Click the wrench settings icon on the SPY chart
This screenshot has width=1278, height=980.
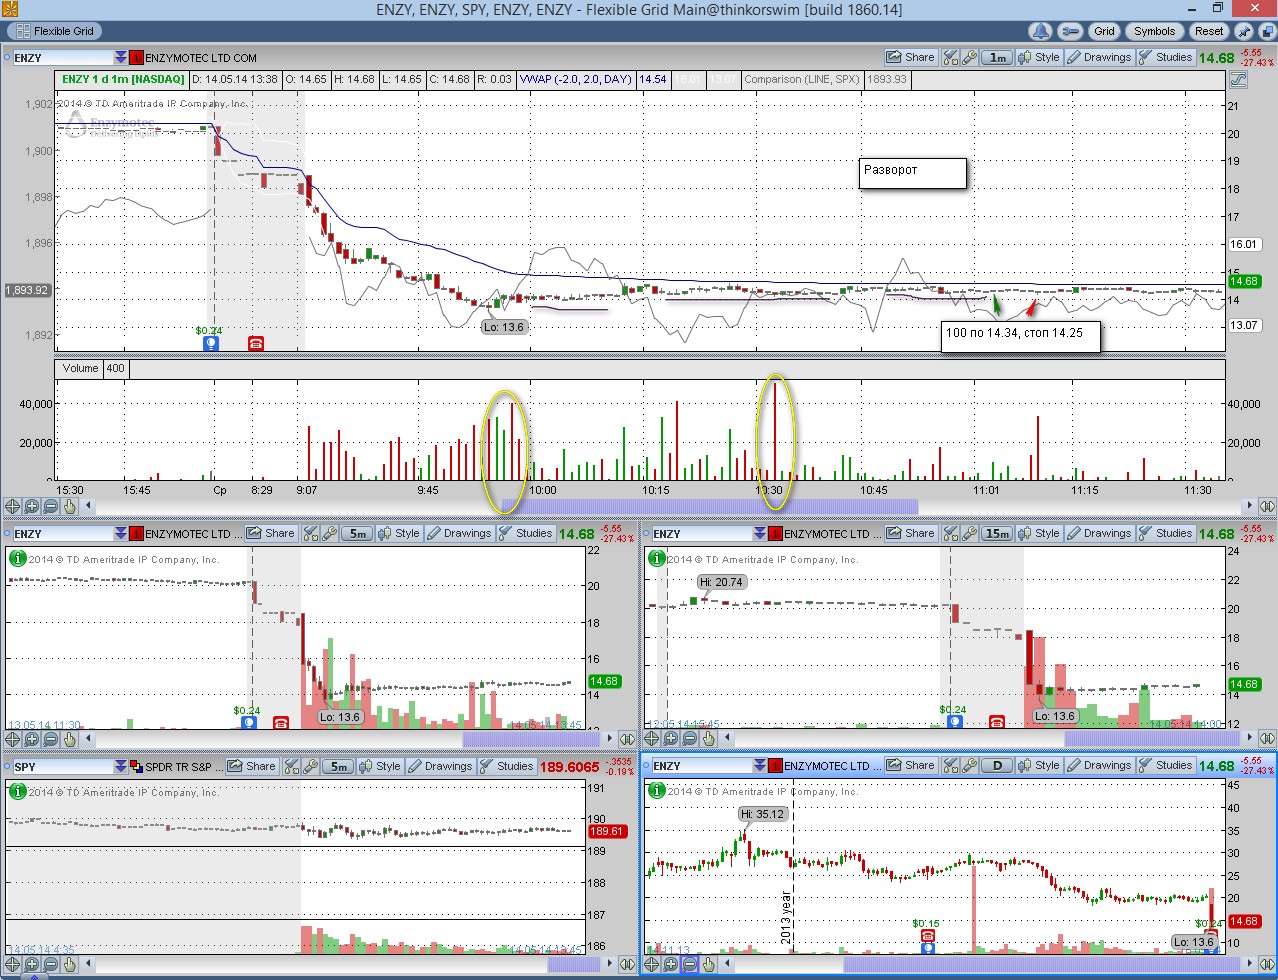[x=310, y=766]
